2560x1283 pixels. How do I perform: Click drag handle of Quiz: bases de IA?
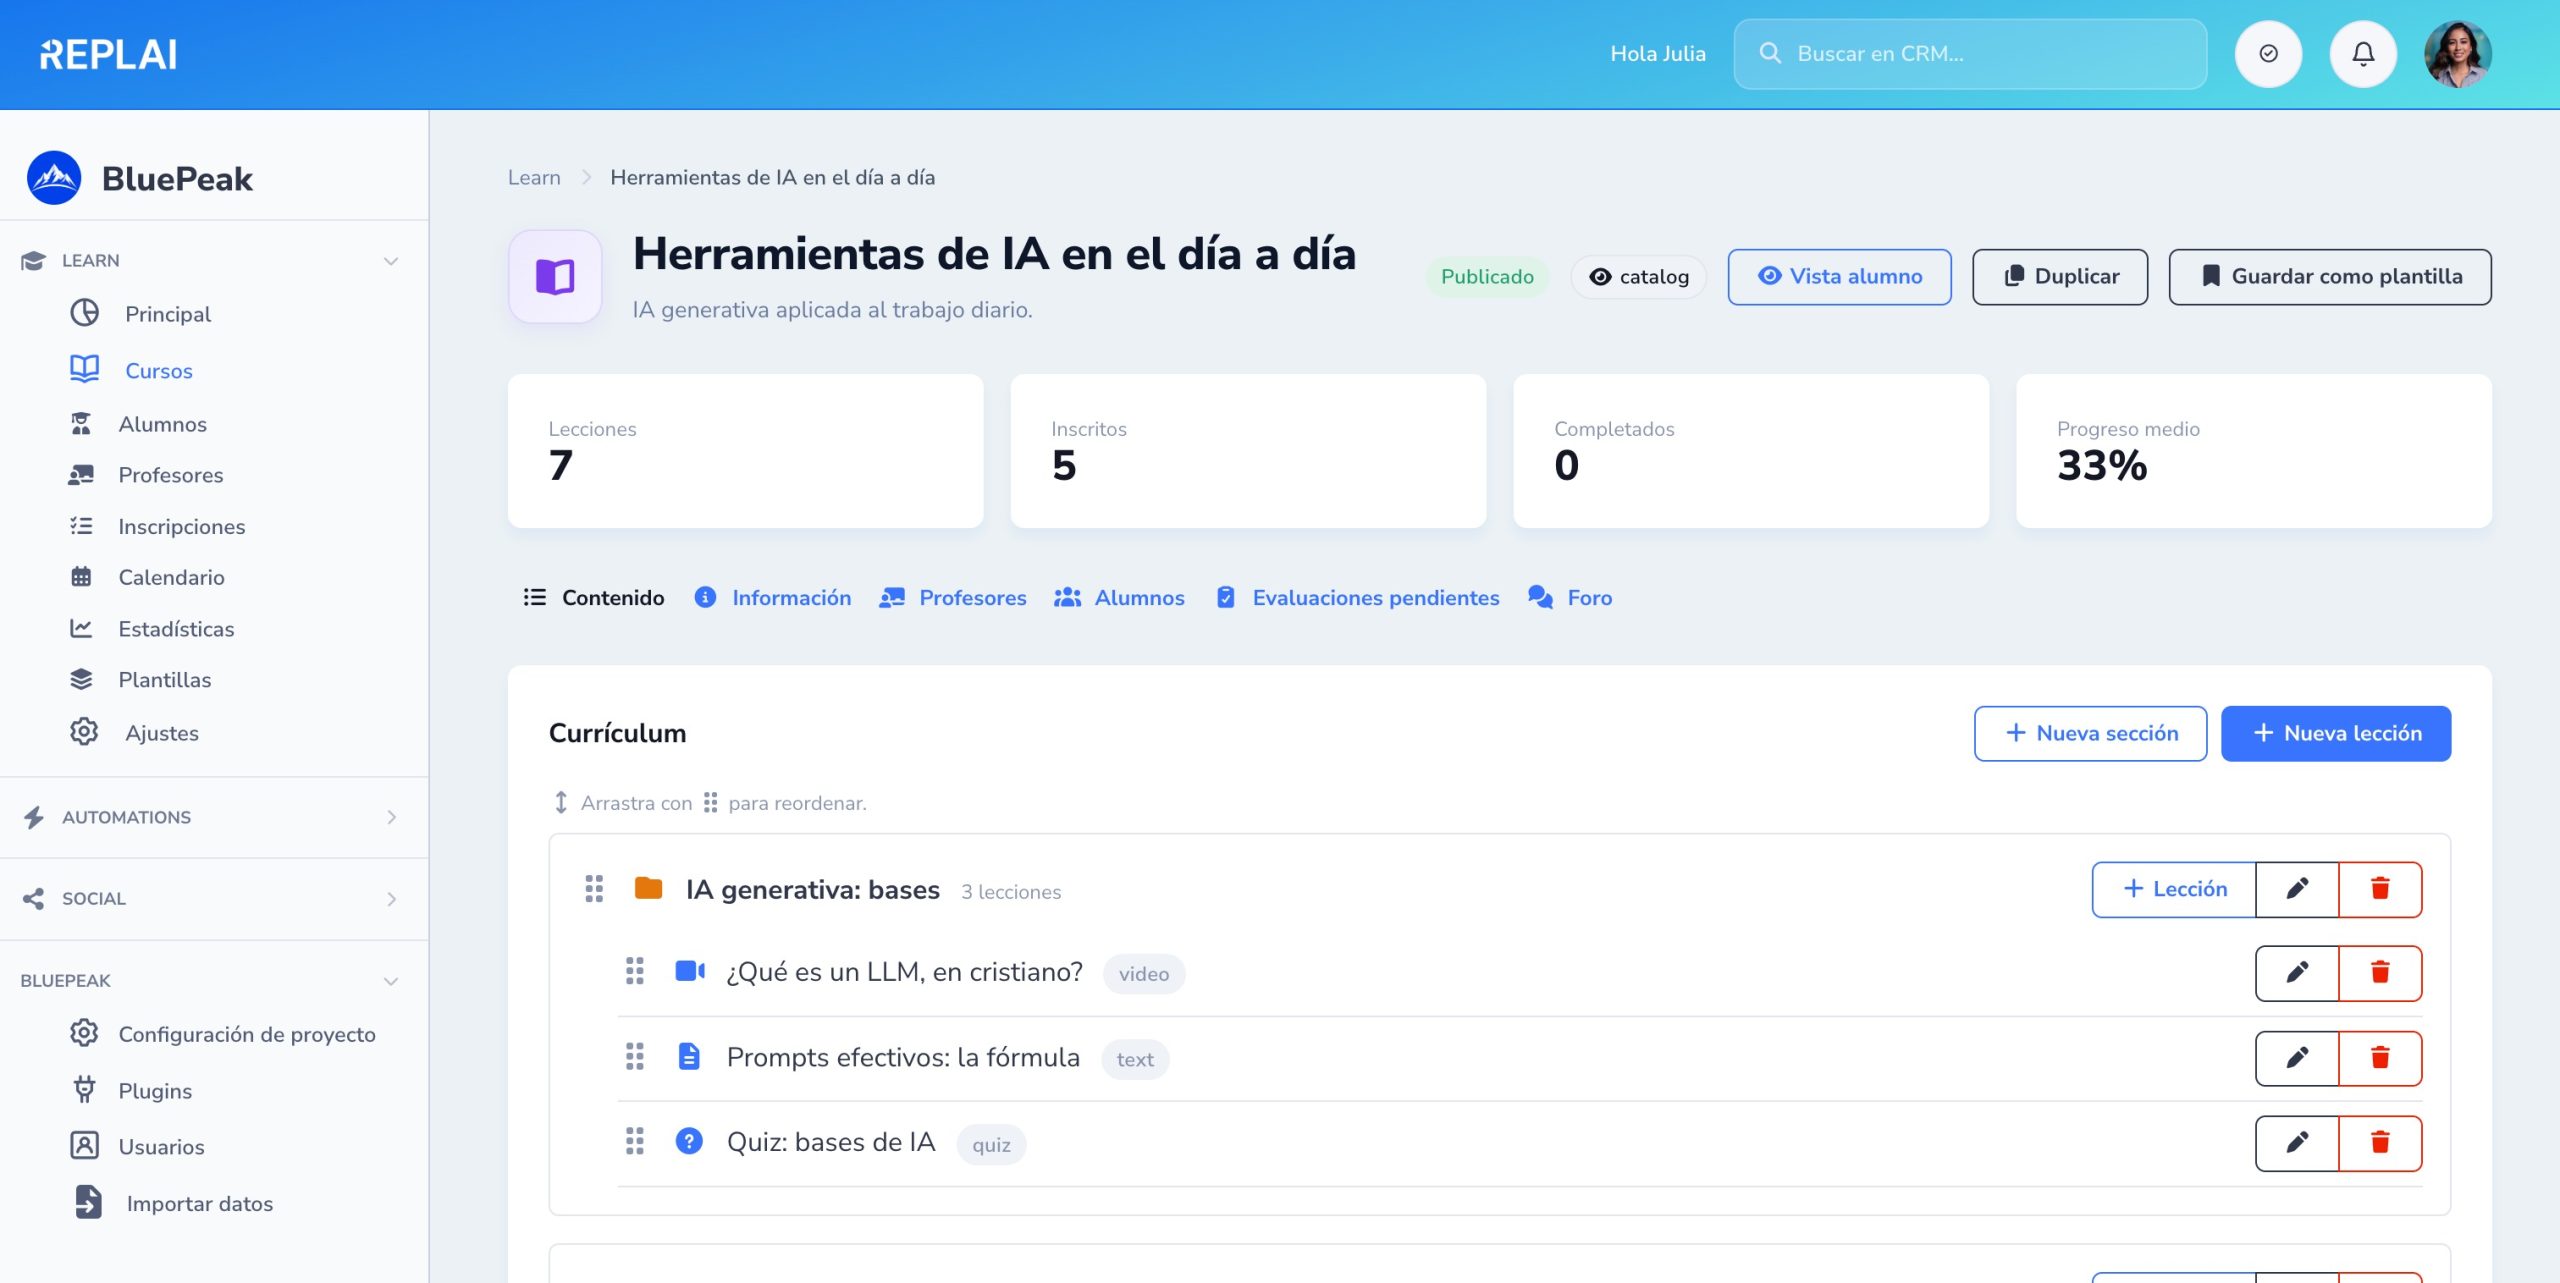[x=635, y=1142]
